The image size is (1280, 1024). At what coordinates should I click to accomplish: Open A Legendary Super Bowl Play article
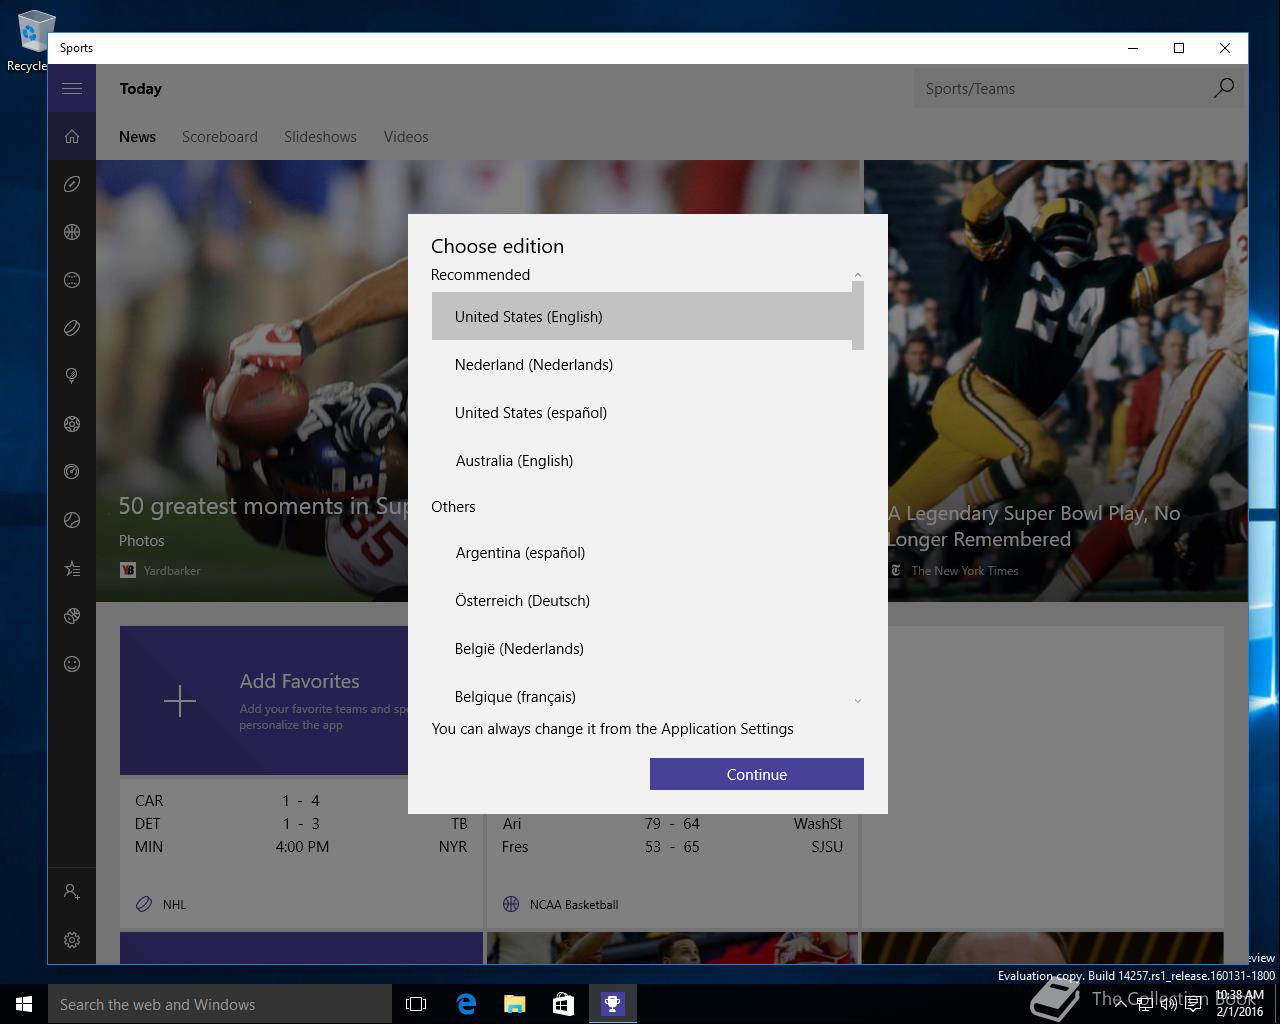(1034, 526)
